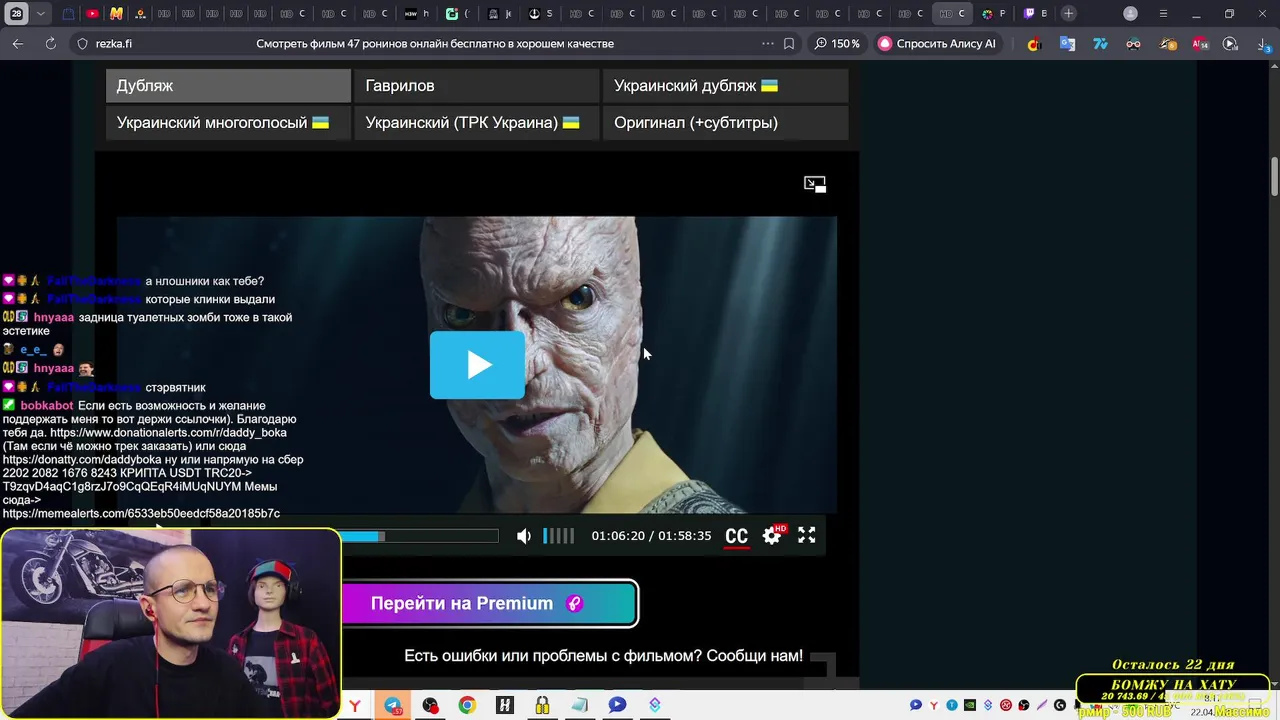
Task: Select the Украинский дубляж track
Action: (725, 86)
